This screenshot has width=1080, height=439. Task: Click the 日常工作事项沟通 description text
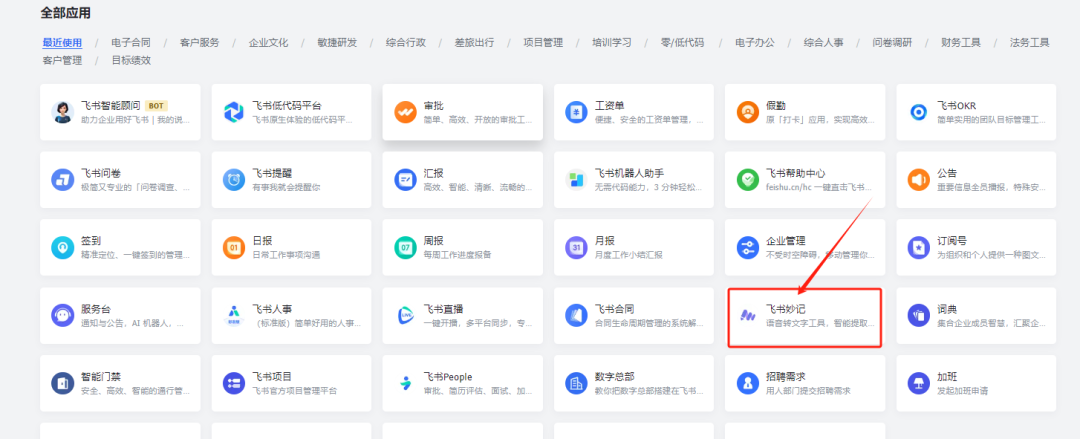(x=286, y=255)
